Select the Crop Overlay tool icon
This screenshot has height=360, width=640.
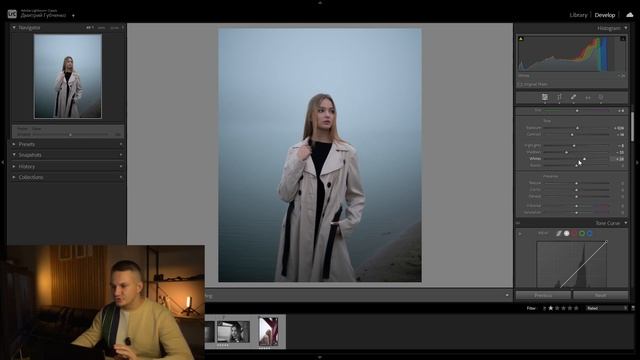pos(559,97)
